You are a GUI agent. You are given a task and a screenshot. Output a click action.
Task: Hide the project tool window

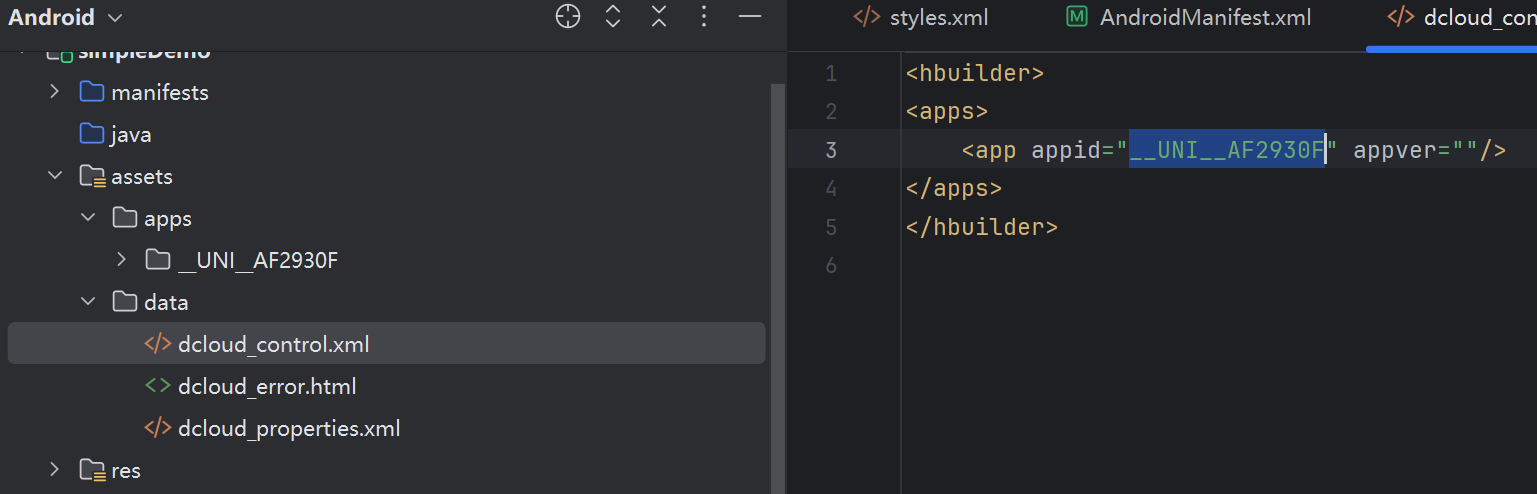coord(750,17)
